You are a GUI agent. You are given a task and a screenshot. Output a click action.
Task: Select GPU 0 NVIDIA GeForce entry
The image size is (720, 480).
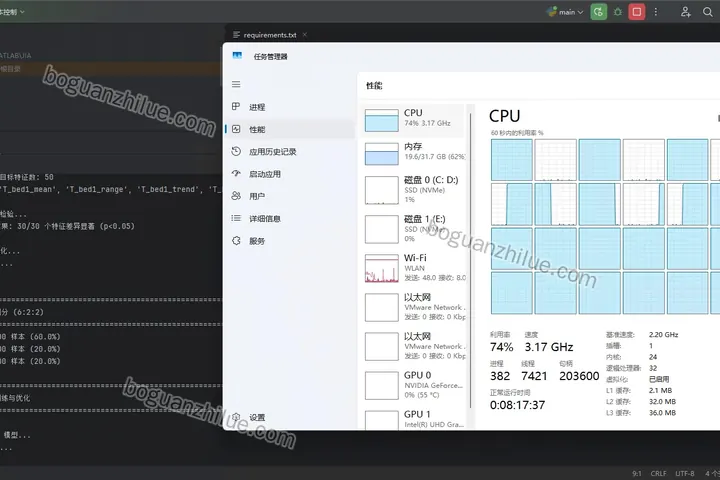click(414, 385)
